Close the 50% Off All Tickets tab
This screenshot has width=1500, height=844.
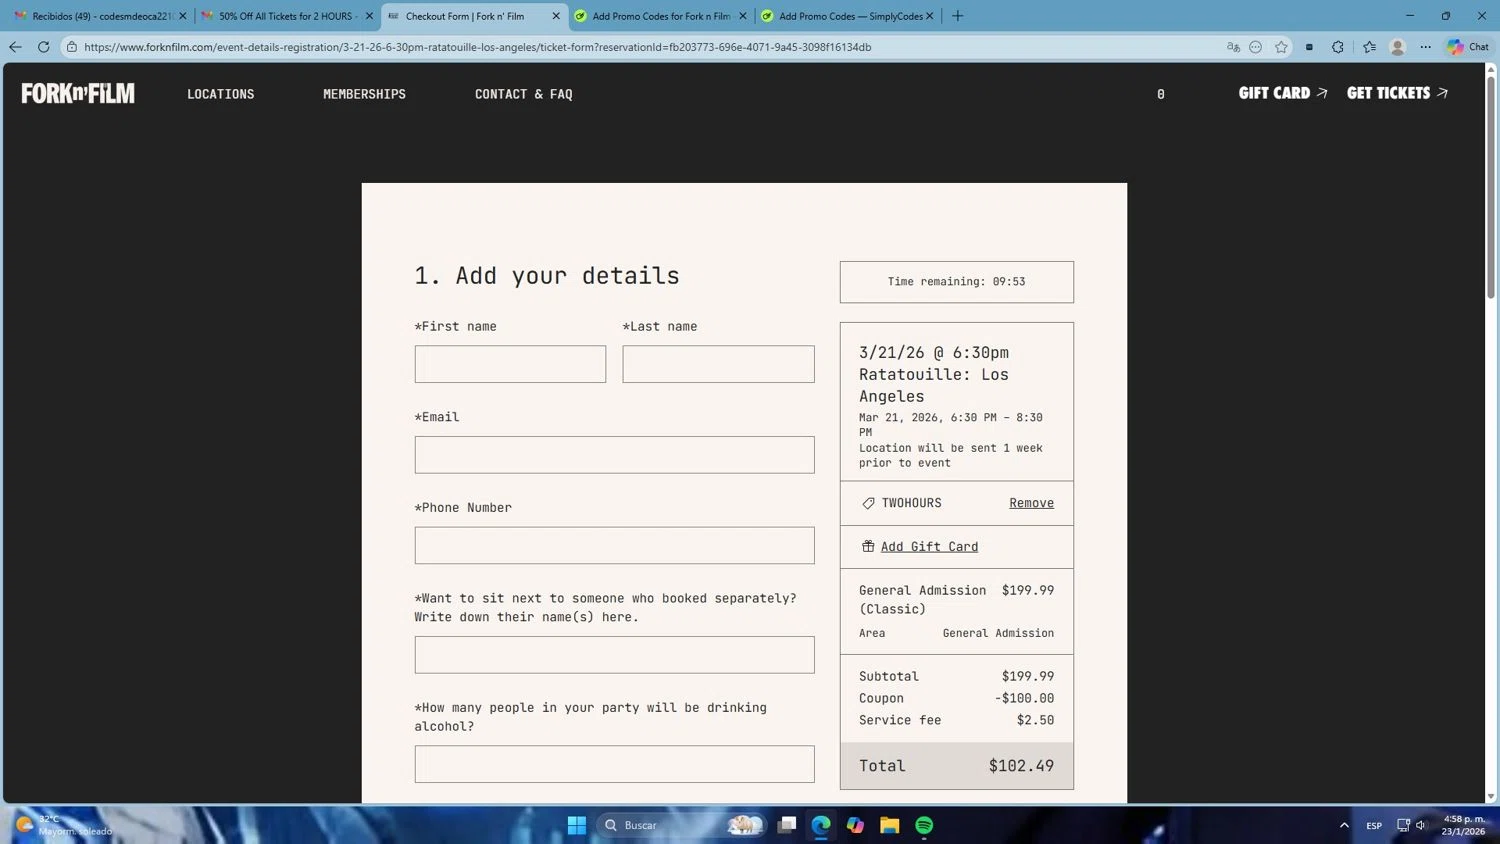[369, 16]
